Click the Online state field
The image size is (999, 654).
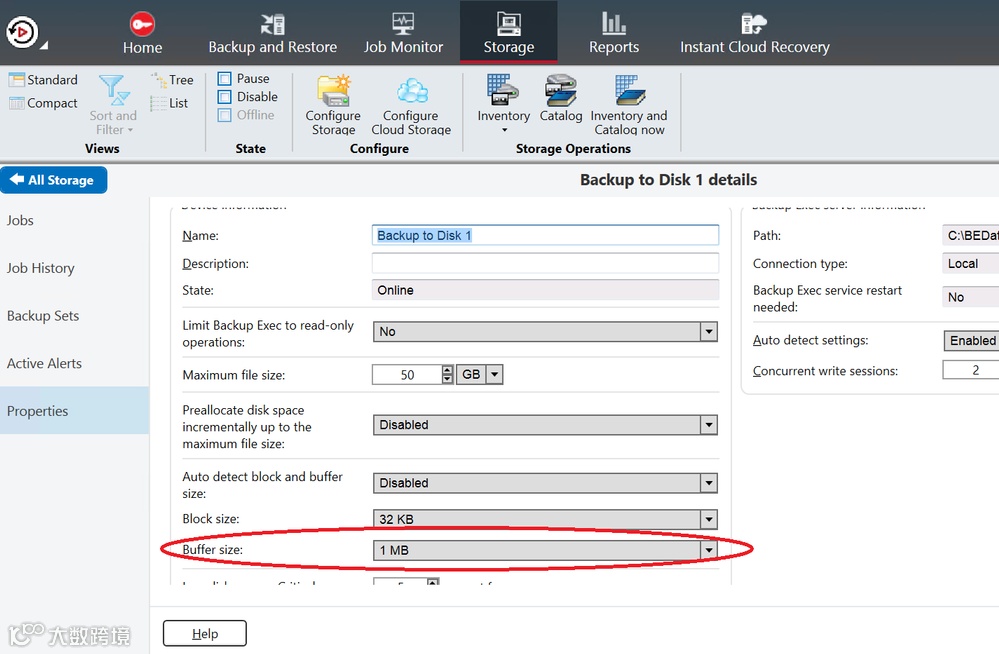click(x=545, y=290)
